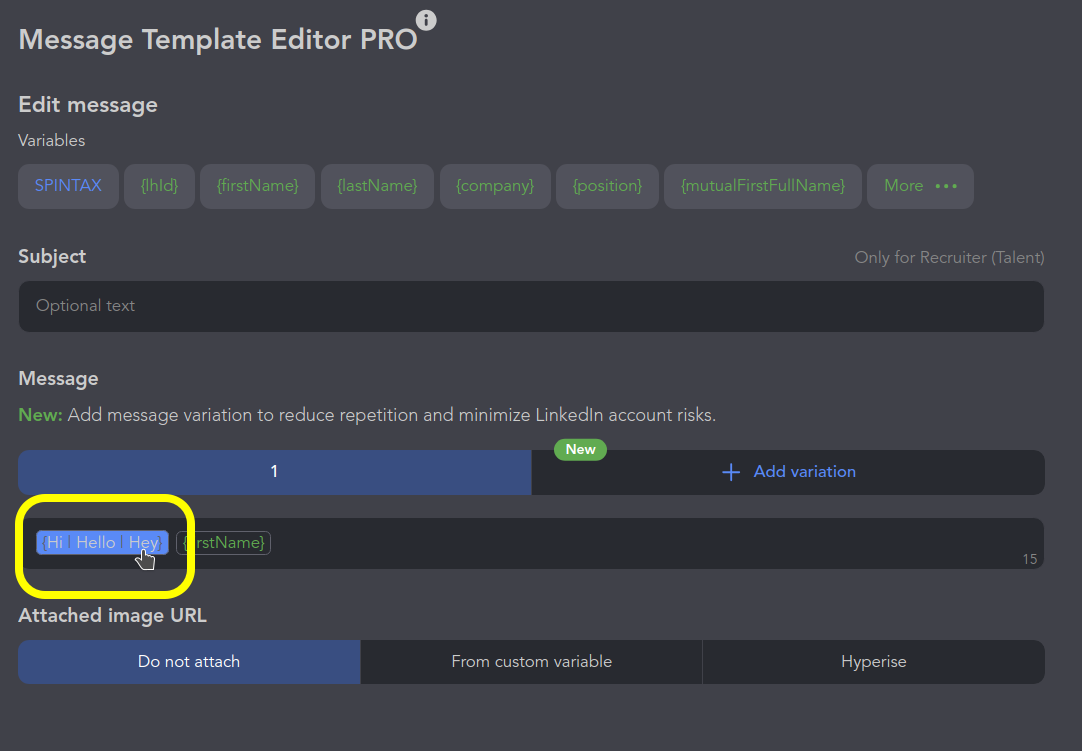Click the New badge above Add variation
Image resolution: width=1082 pixels, height=751 pixels.
[580, 450]
